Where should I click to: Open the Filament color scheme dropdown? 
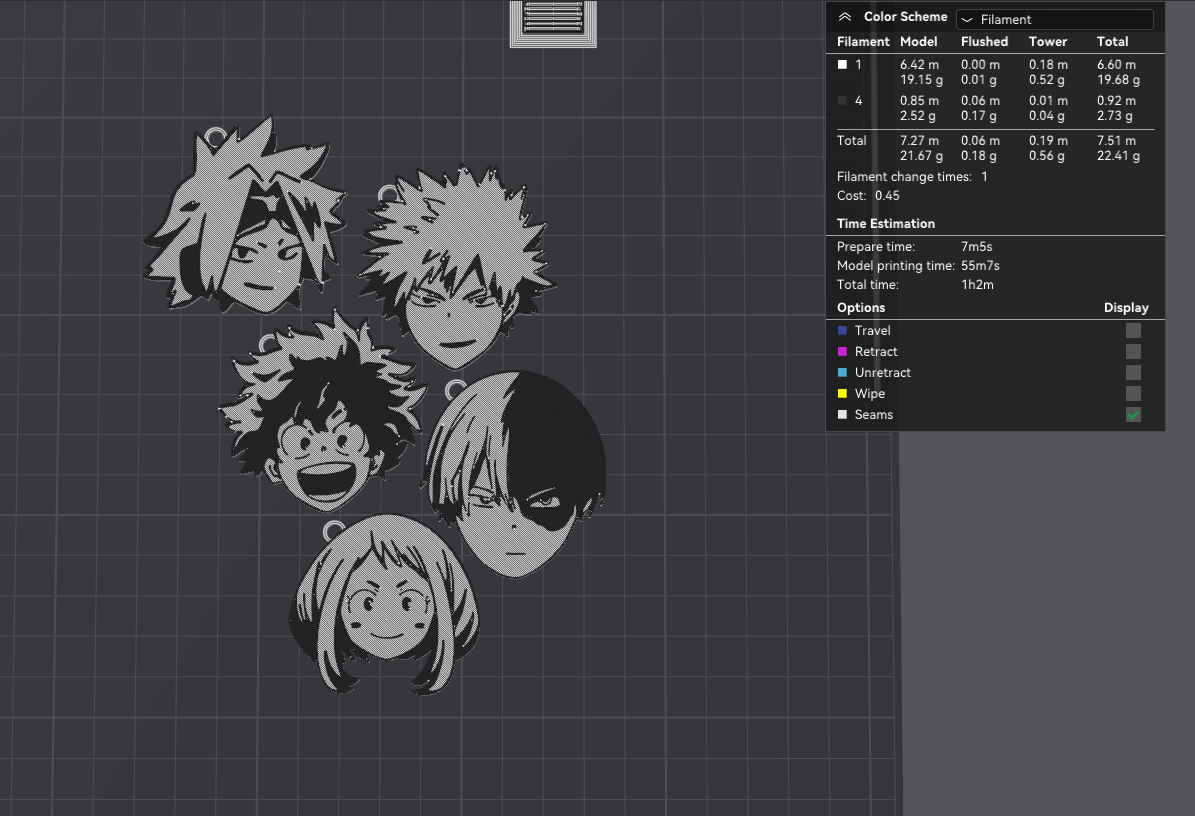[1055, 19]
